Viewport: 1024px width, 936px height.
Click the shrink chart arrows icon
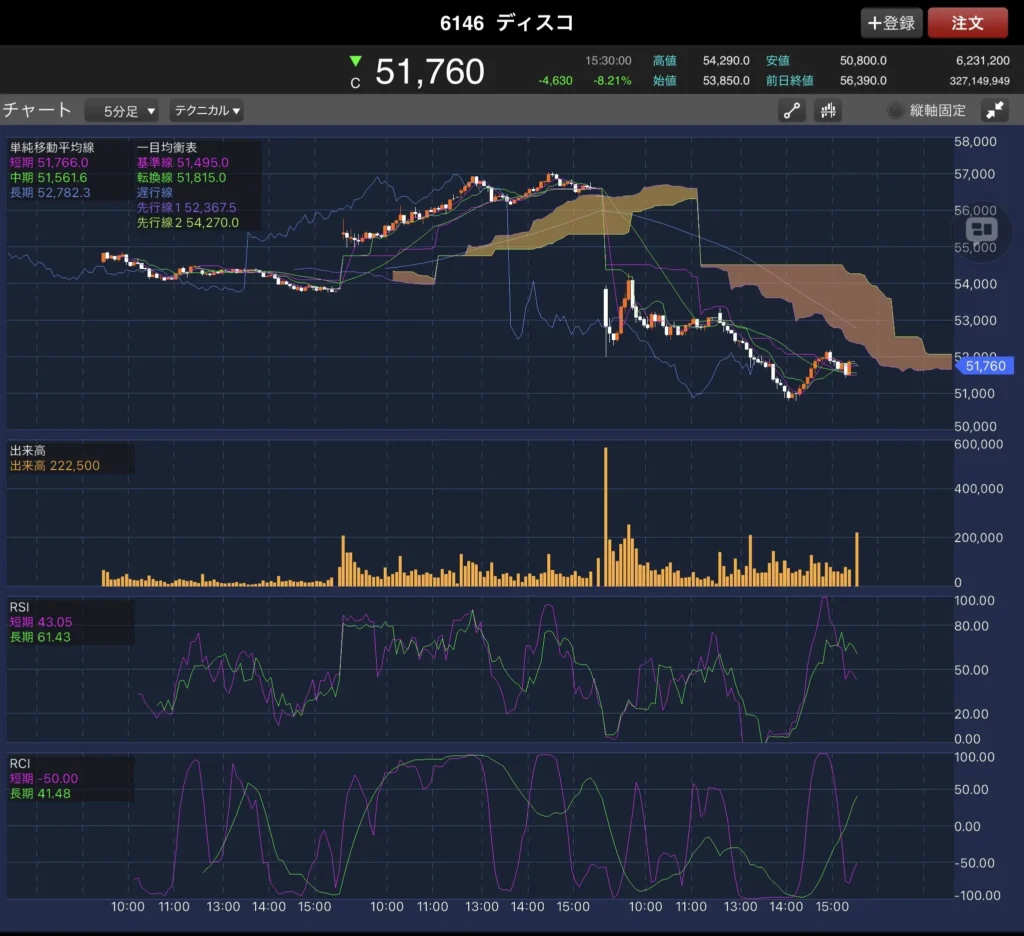[x=995, y=111]
